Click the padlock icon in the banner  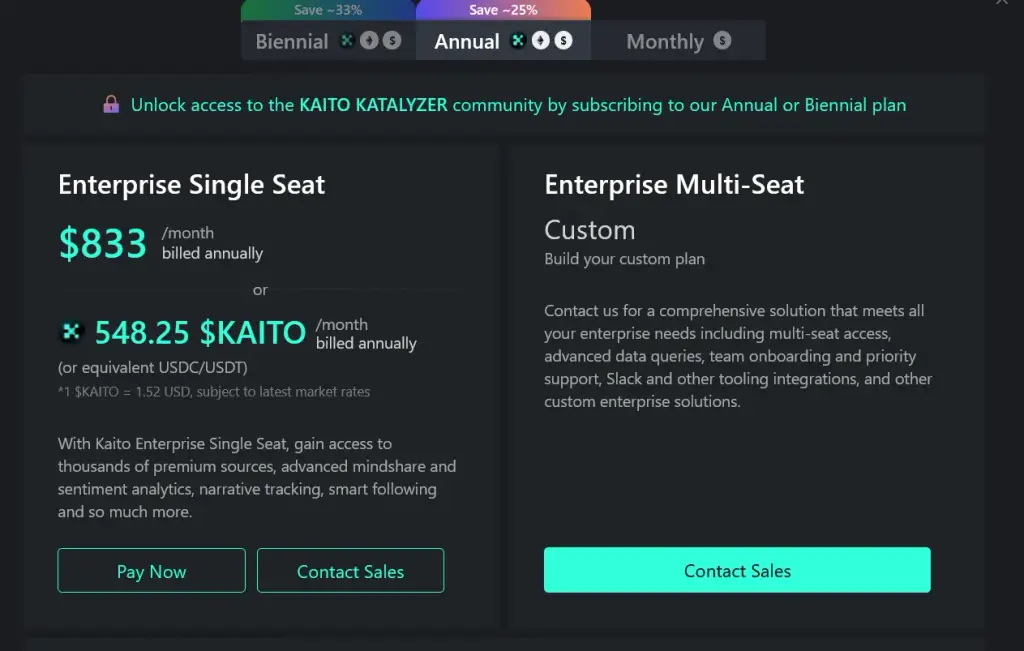point(111,104)
